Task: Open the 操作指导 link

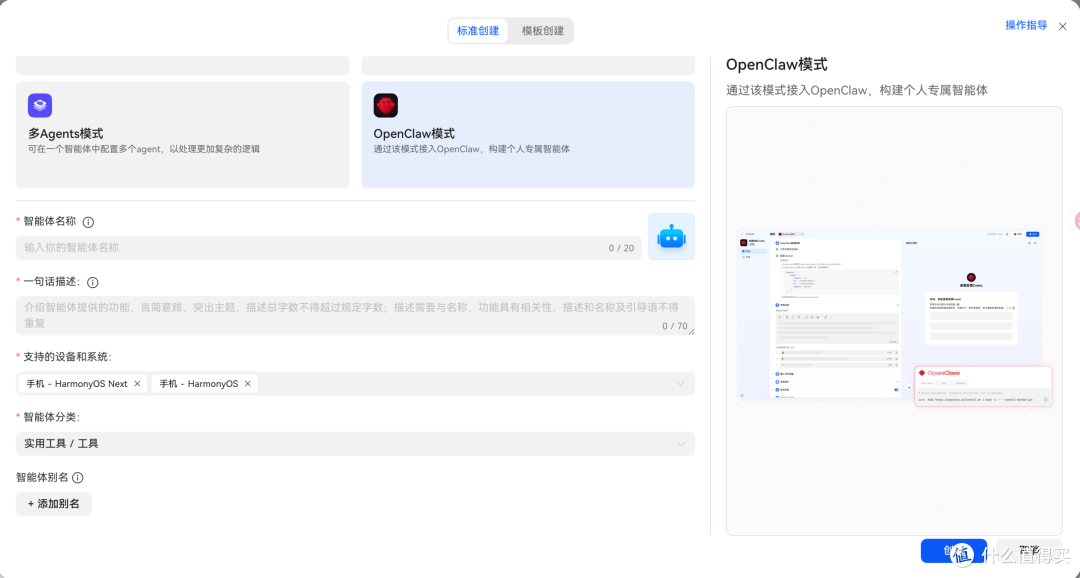Action: (1026, 25)
